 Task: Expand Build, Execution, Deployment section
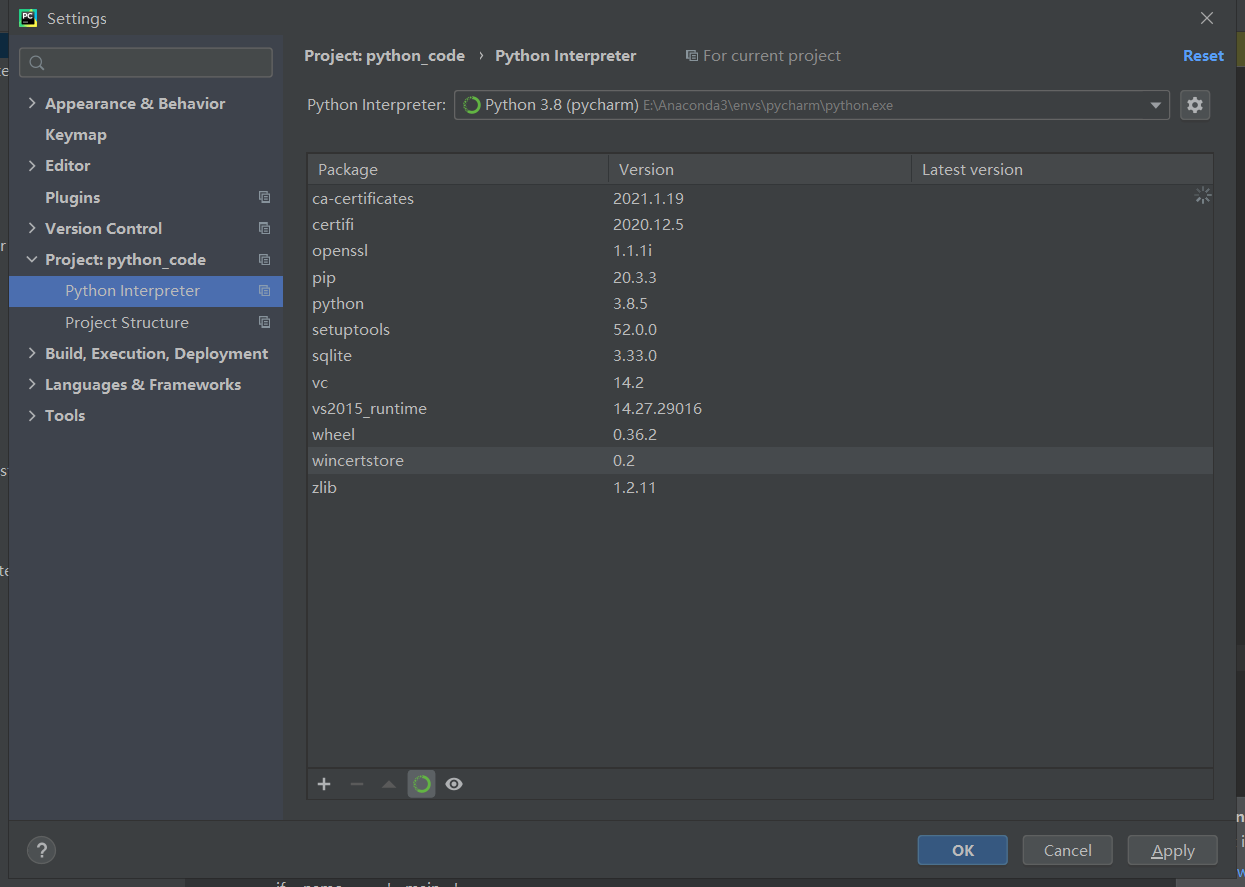point(32,353)
